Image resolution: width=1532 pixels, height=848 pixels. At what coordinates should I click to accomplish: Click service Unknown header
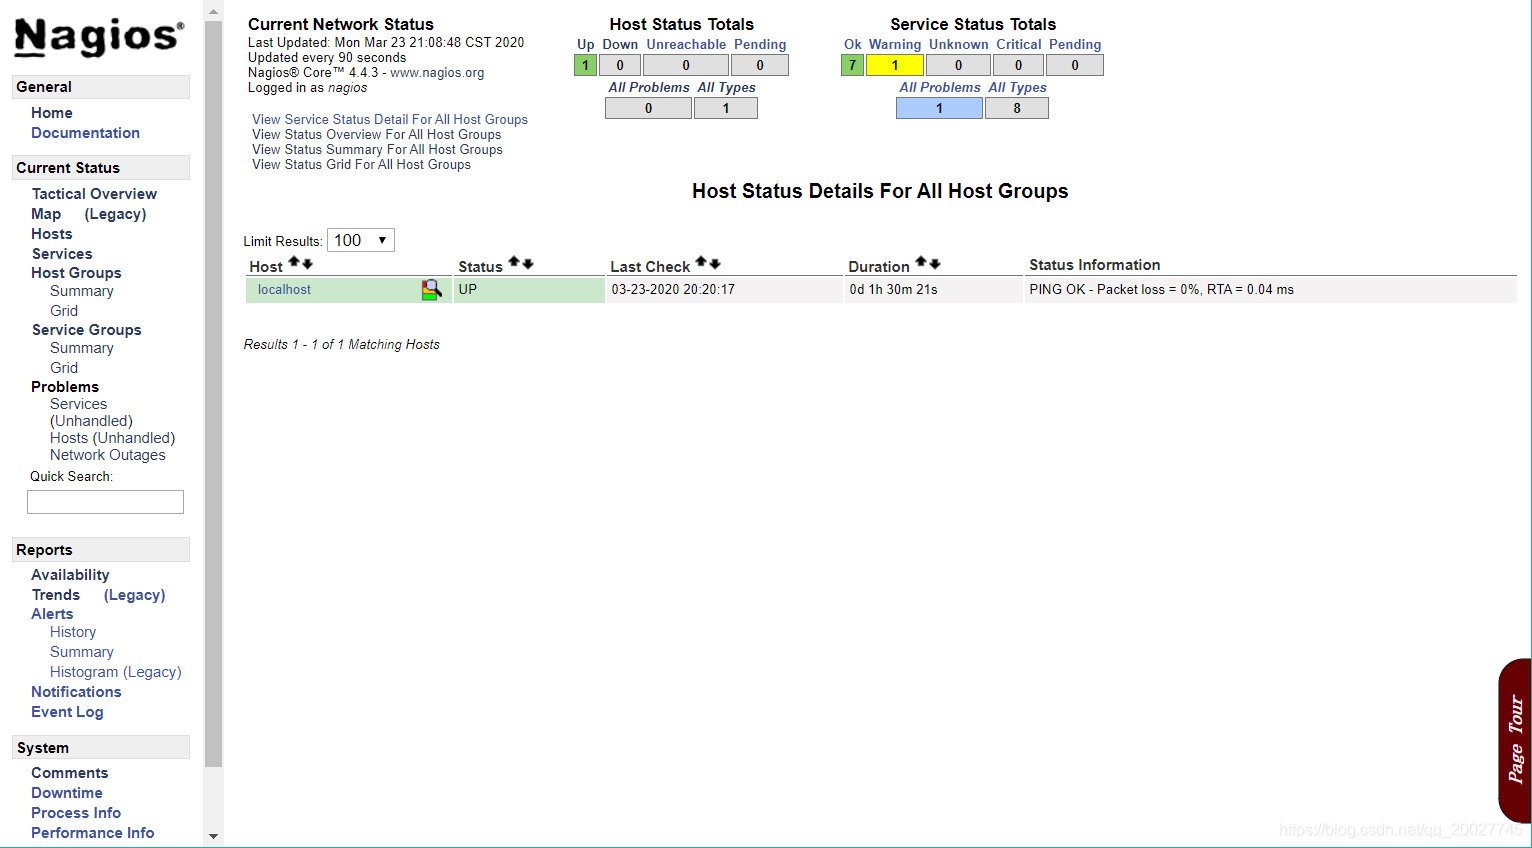(958, 45)
